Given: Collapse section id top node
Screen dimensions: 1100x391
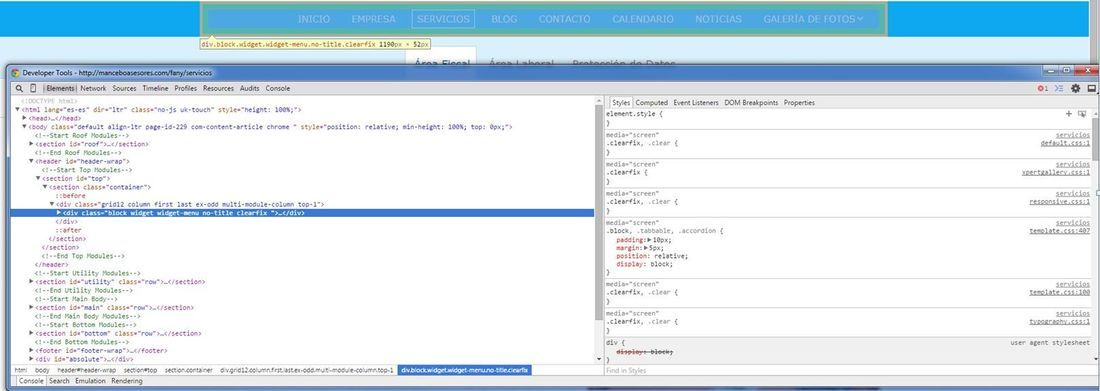Looking at the screenshot, I should tap(38, 178).
